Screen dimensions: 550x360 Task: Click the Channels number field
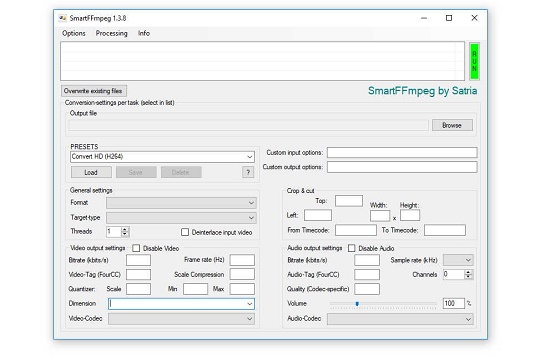(454, 274)
